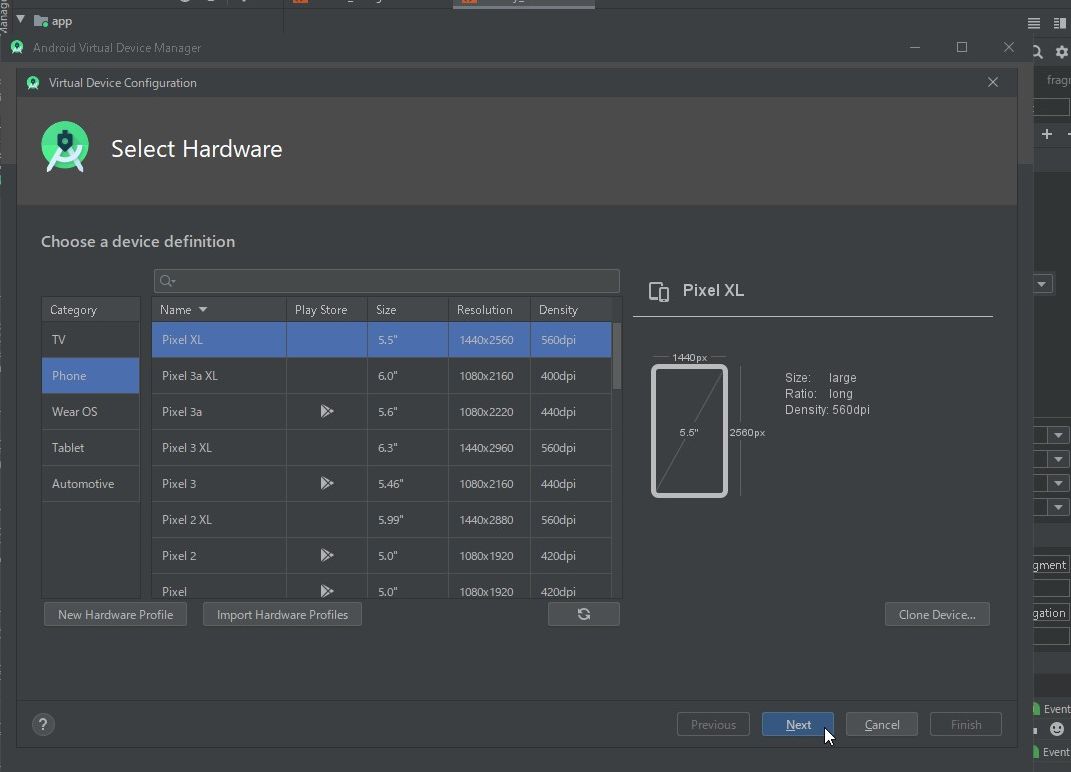Click the Play Store icon on Pixel 3a row
Viewport: 1071px width, 772px height.
(x=326, y=411)
